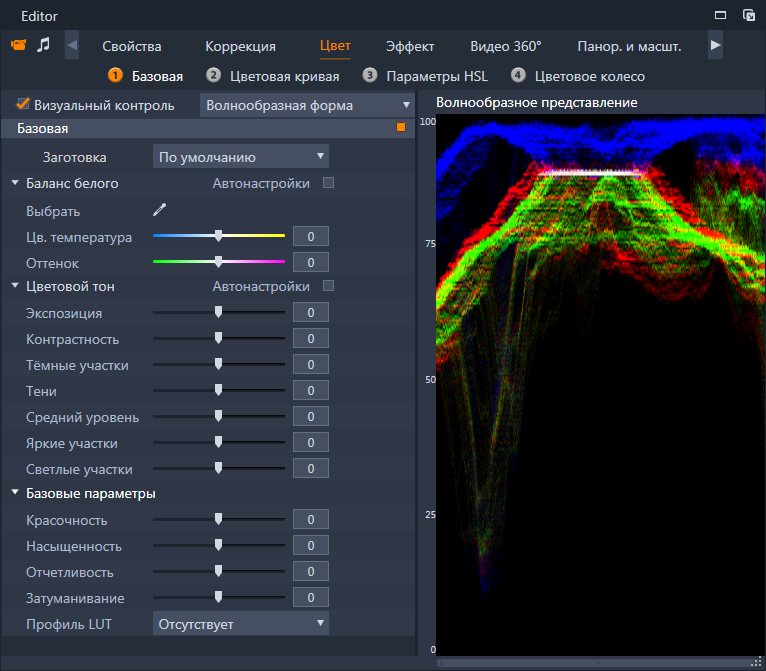Click the audio music note icon

pyautogui.click(x=43, y=45)
